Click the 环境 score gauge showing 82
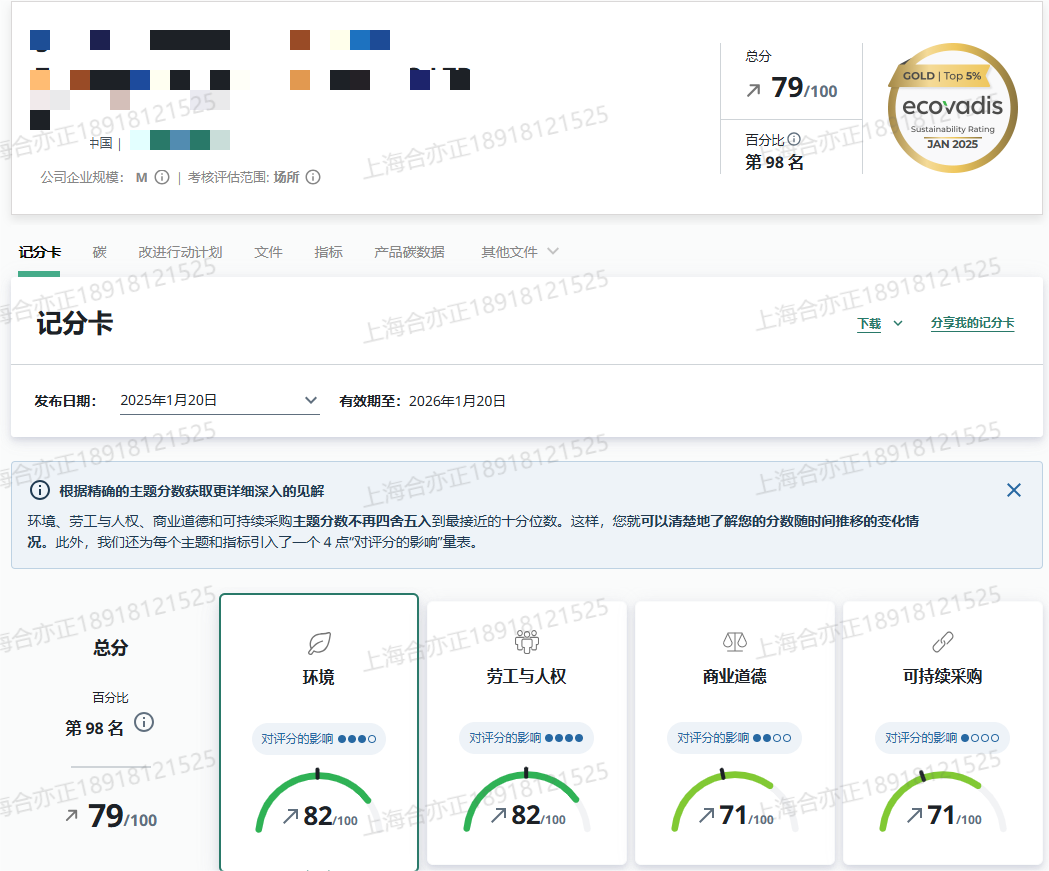The width and height of the screenshot is (1049, 871). [x=318, y=803]
